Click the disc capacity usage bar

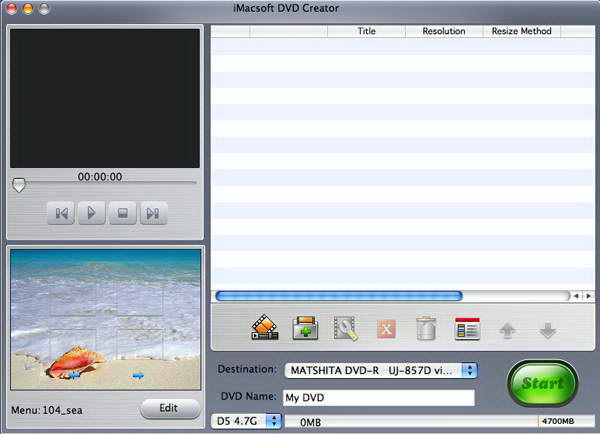(x=440, y=421)
